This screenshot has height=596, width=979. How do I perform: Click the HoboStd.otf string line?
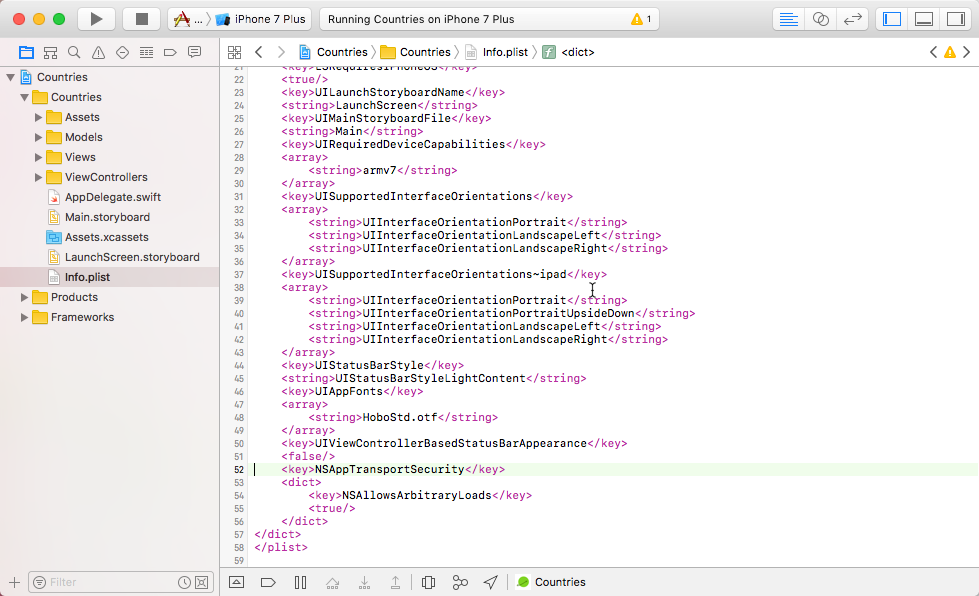tap(403, 418)
